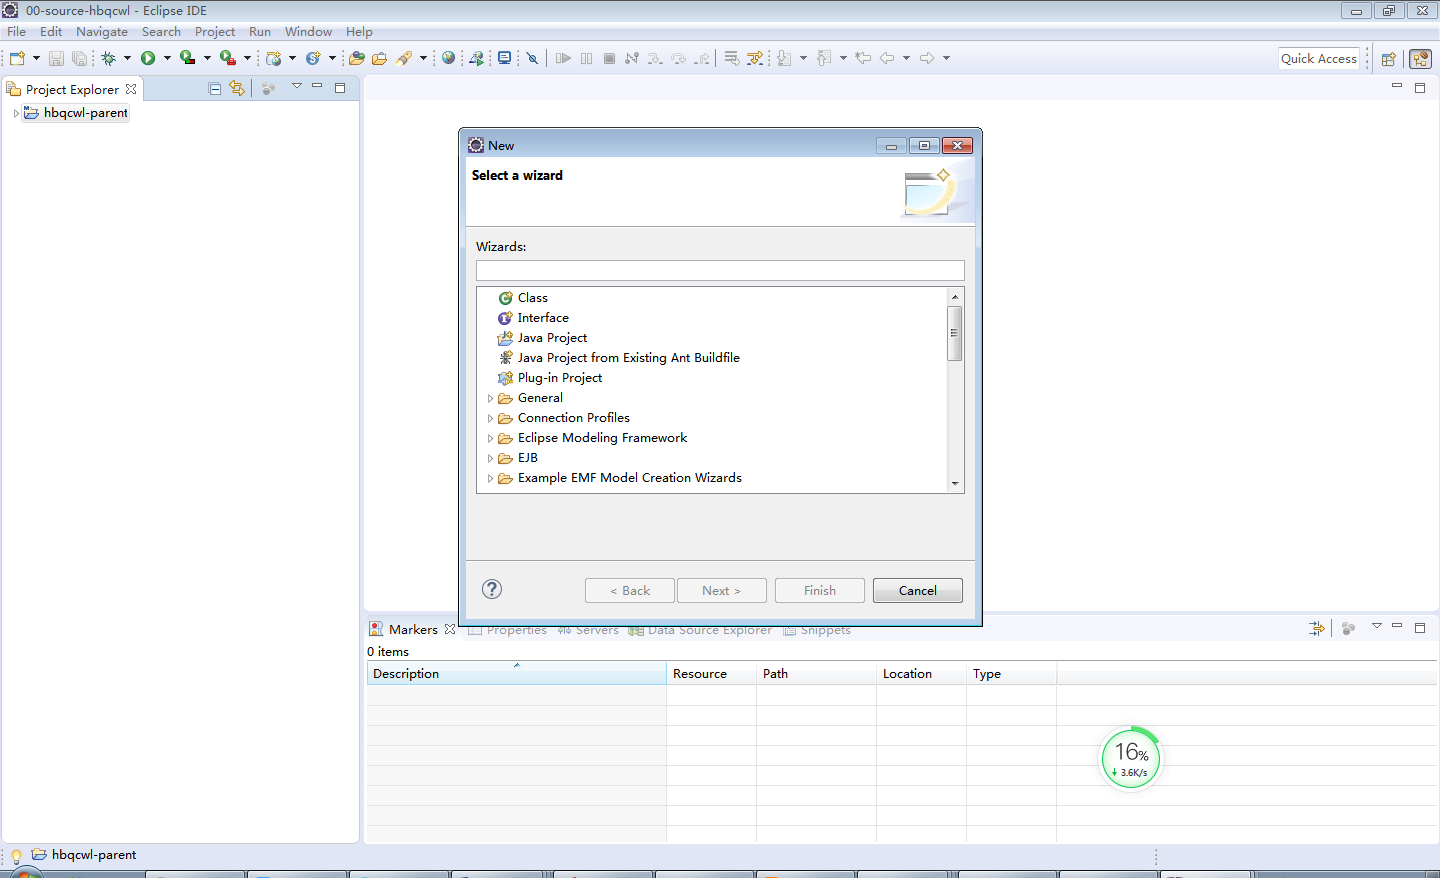Image resolution: width=1440 pixels, height=878 pixels.
Task: Switch to the Markers tab
Action: click(412, 629)
